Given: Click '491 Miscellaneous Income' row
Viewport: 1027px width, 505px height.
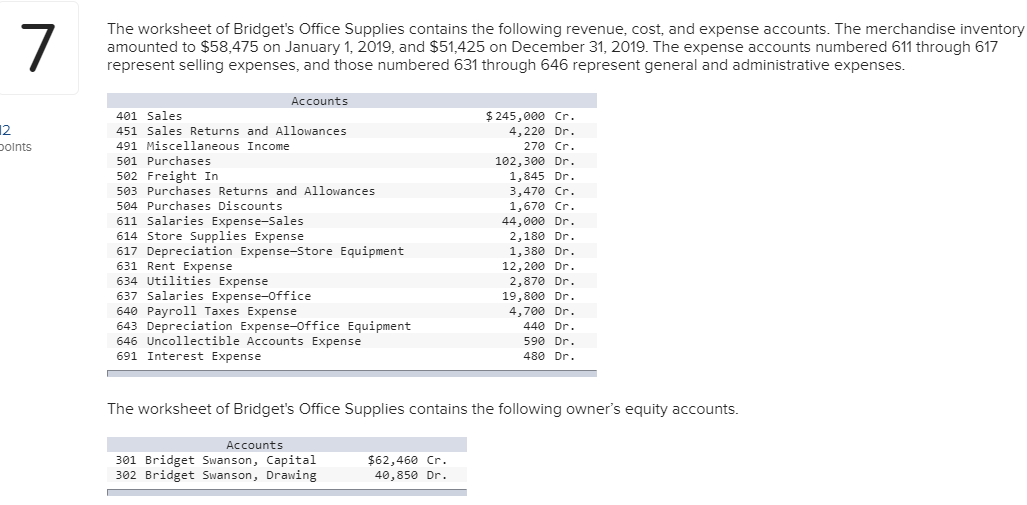Looking at the screenshot, I should [352, 146].
